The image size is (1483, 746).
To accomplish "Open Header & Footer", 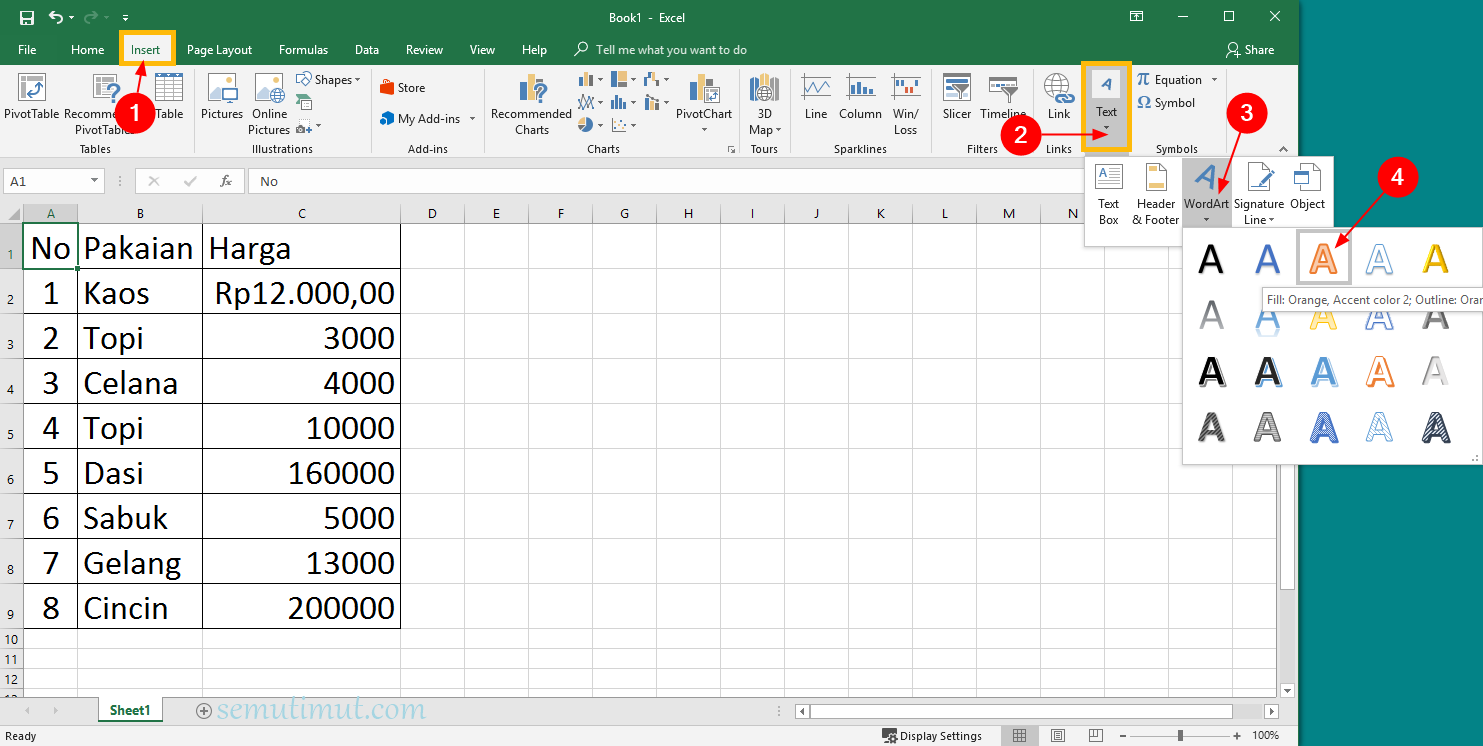I will click(1156, 194).
